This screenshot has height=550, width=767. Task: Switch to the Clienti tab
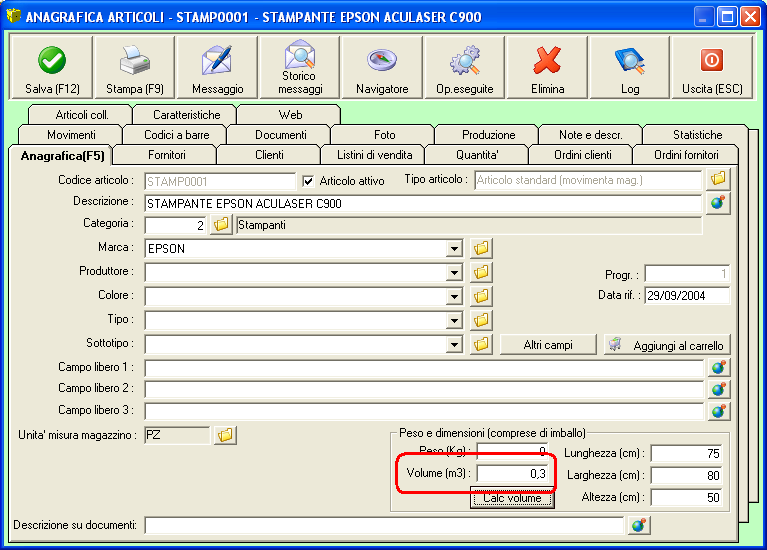point(269,155)
